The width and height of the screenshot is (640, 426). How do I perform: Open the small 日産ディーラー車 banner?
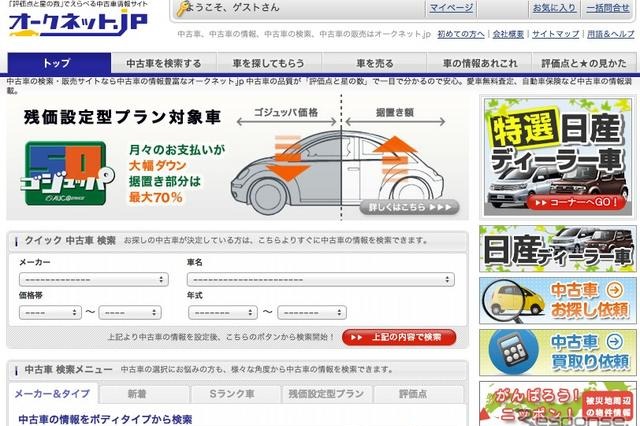click(x=558, y=249)
